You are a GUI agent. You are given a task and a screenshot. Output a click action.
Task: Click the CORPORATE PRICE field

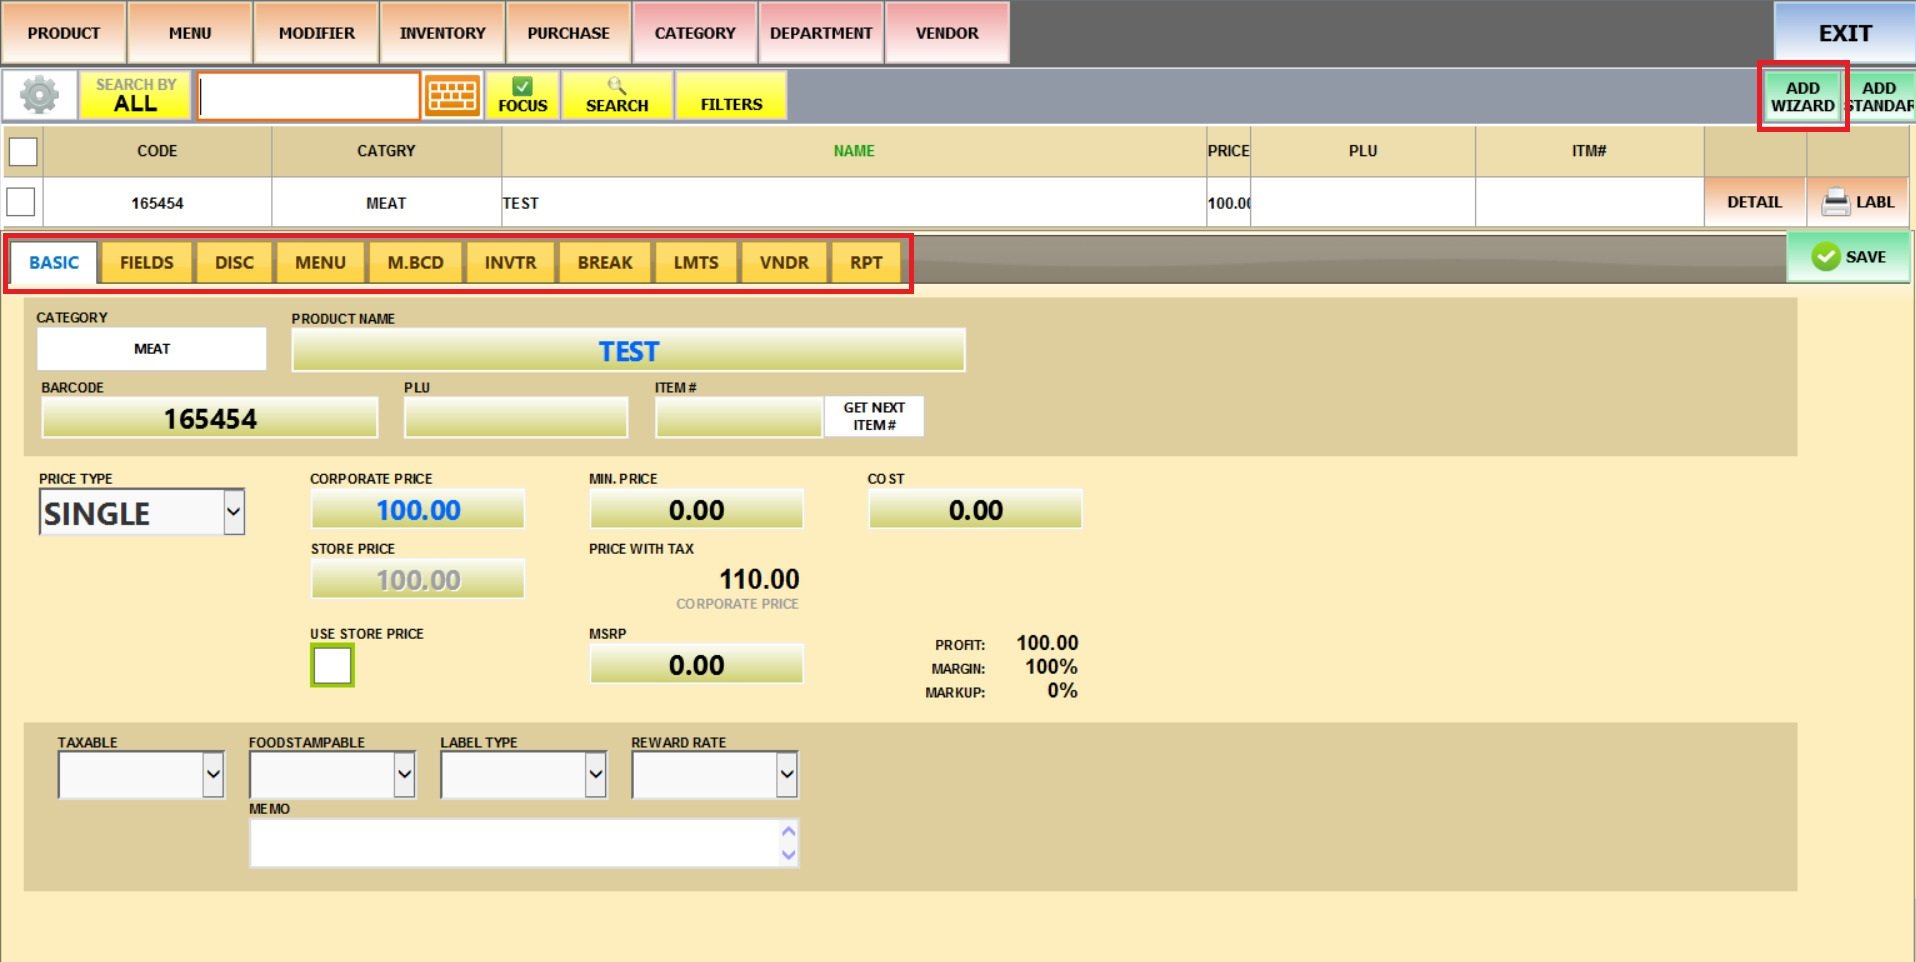417,510
